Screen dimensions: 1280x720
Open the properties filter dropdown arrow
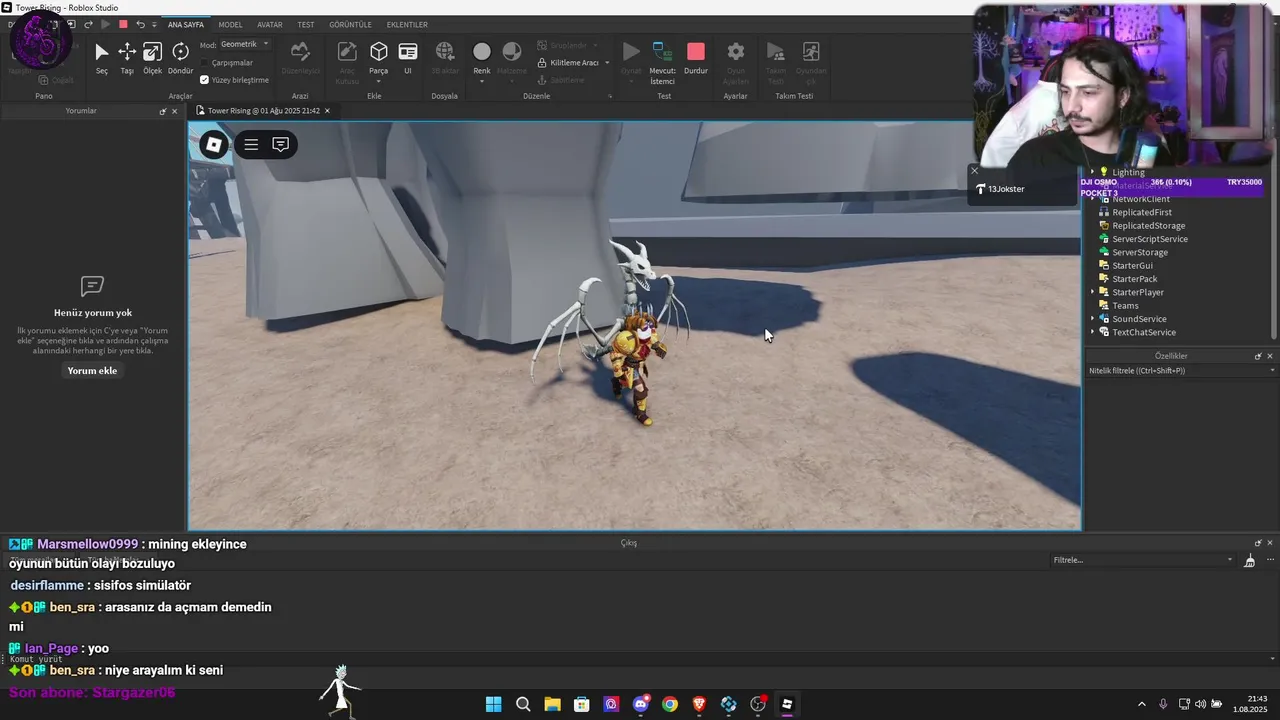(1272, 371)
